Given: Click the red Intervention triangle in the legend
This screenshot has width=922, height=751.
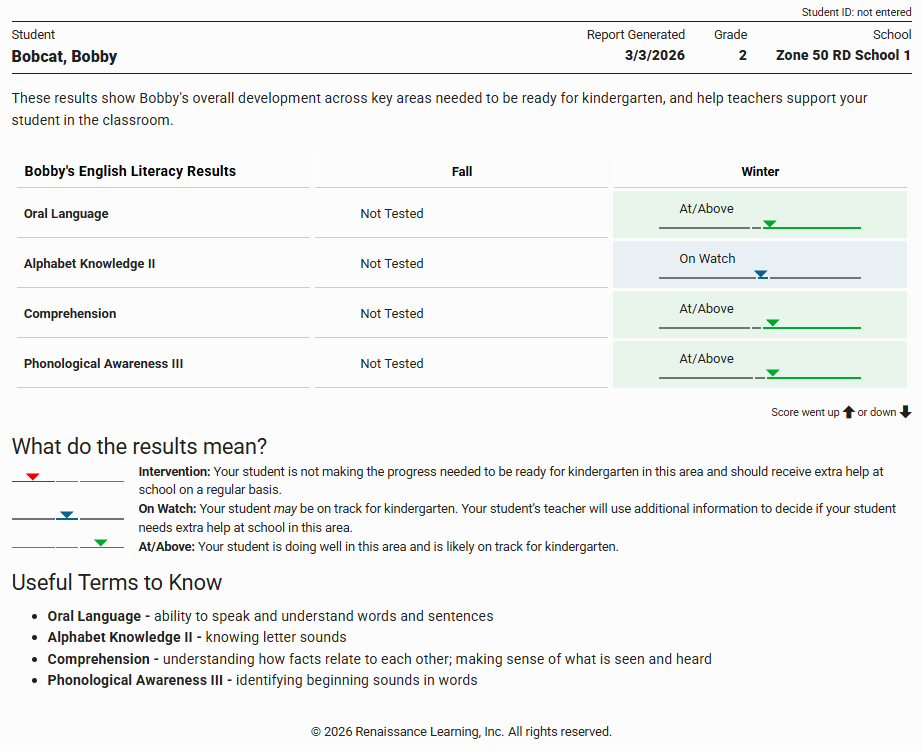Looking at the screenshot, I should point(33,477).
